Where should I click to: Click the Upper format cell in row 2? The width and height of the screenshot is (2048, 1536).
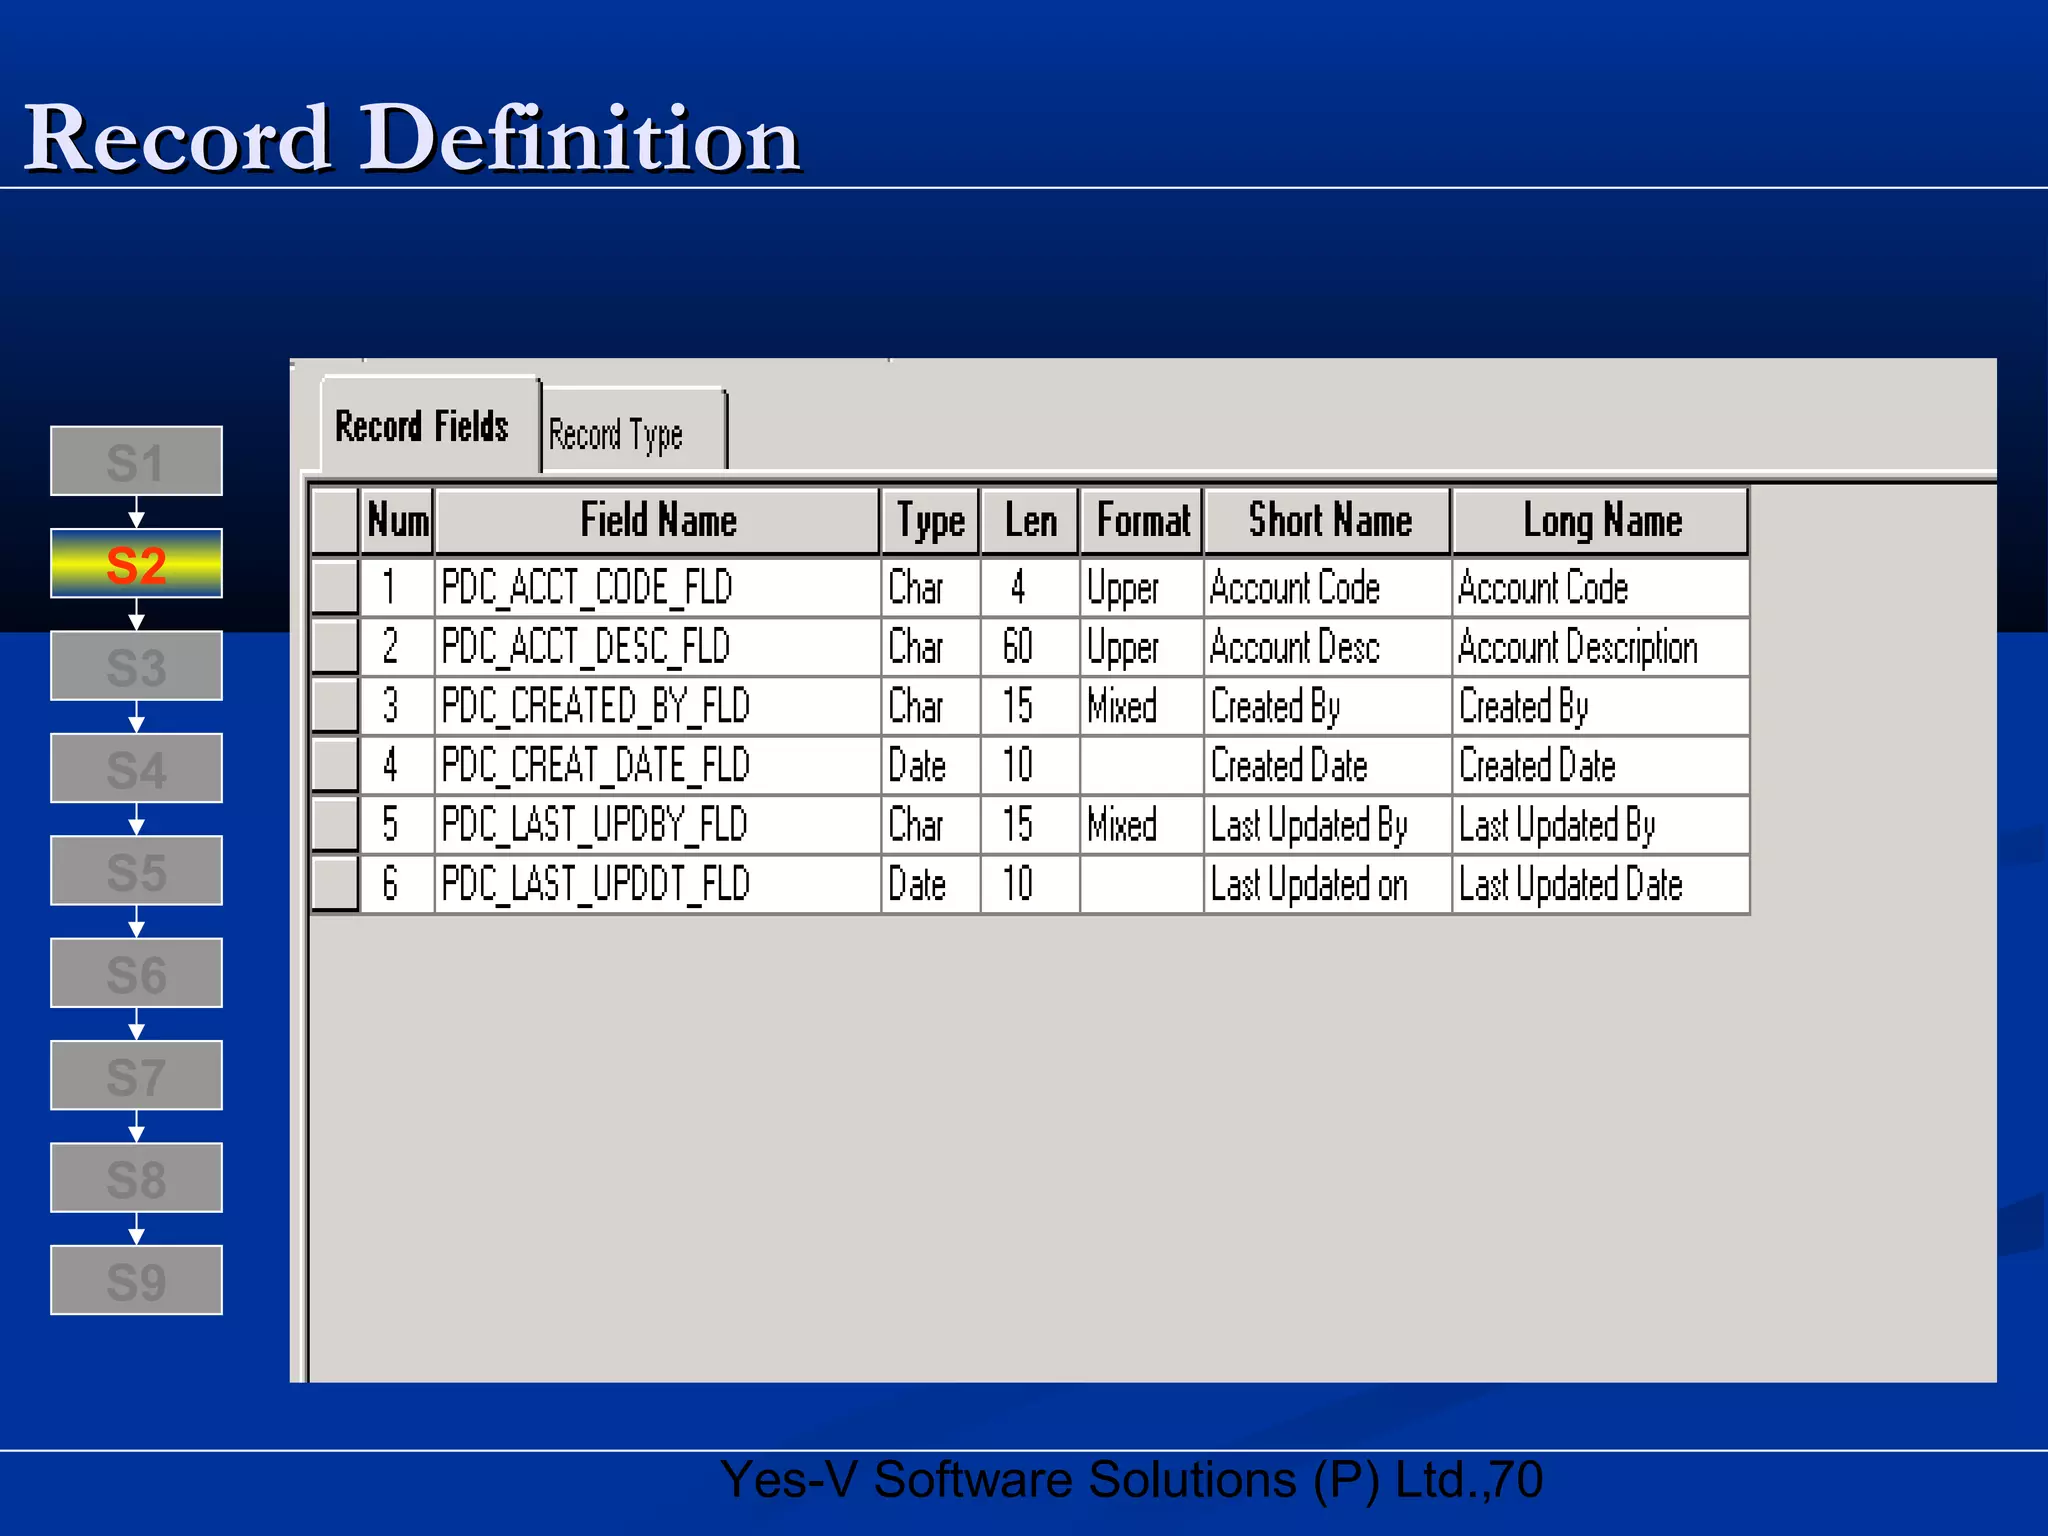[1142, 646]
